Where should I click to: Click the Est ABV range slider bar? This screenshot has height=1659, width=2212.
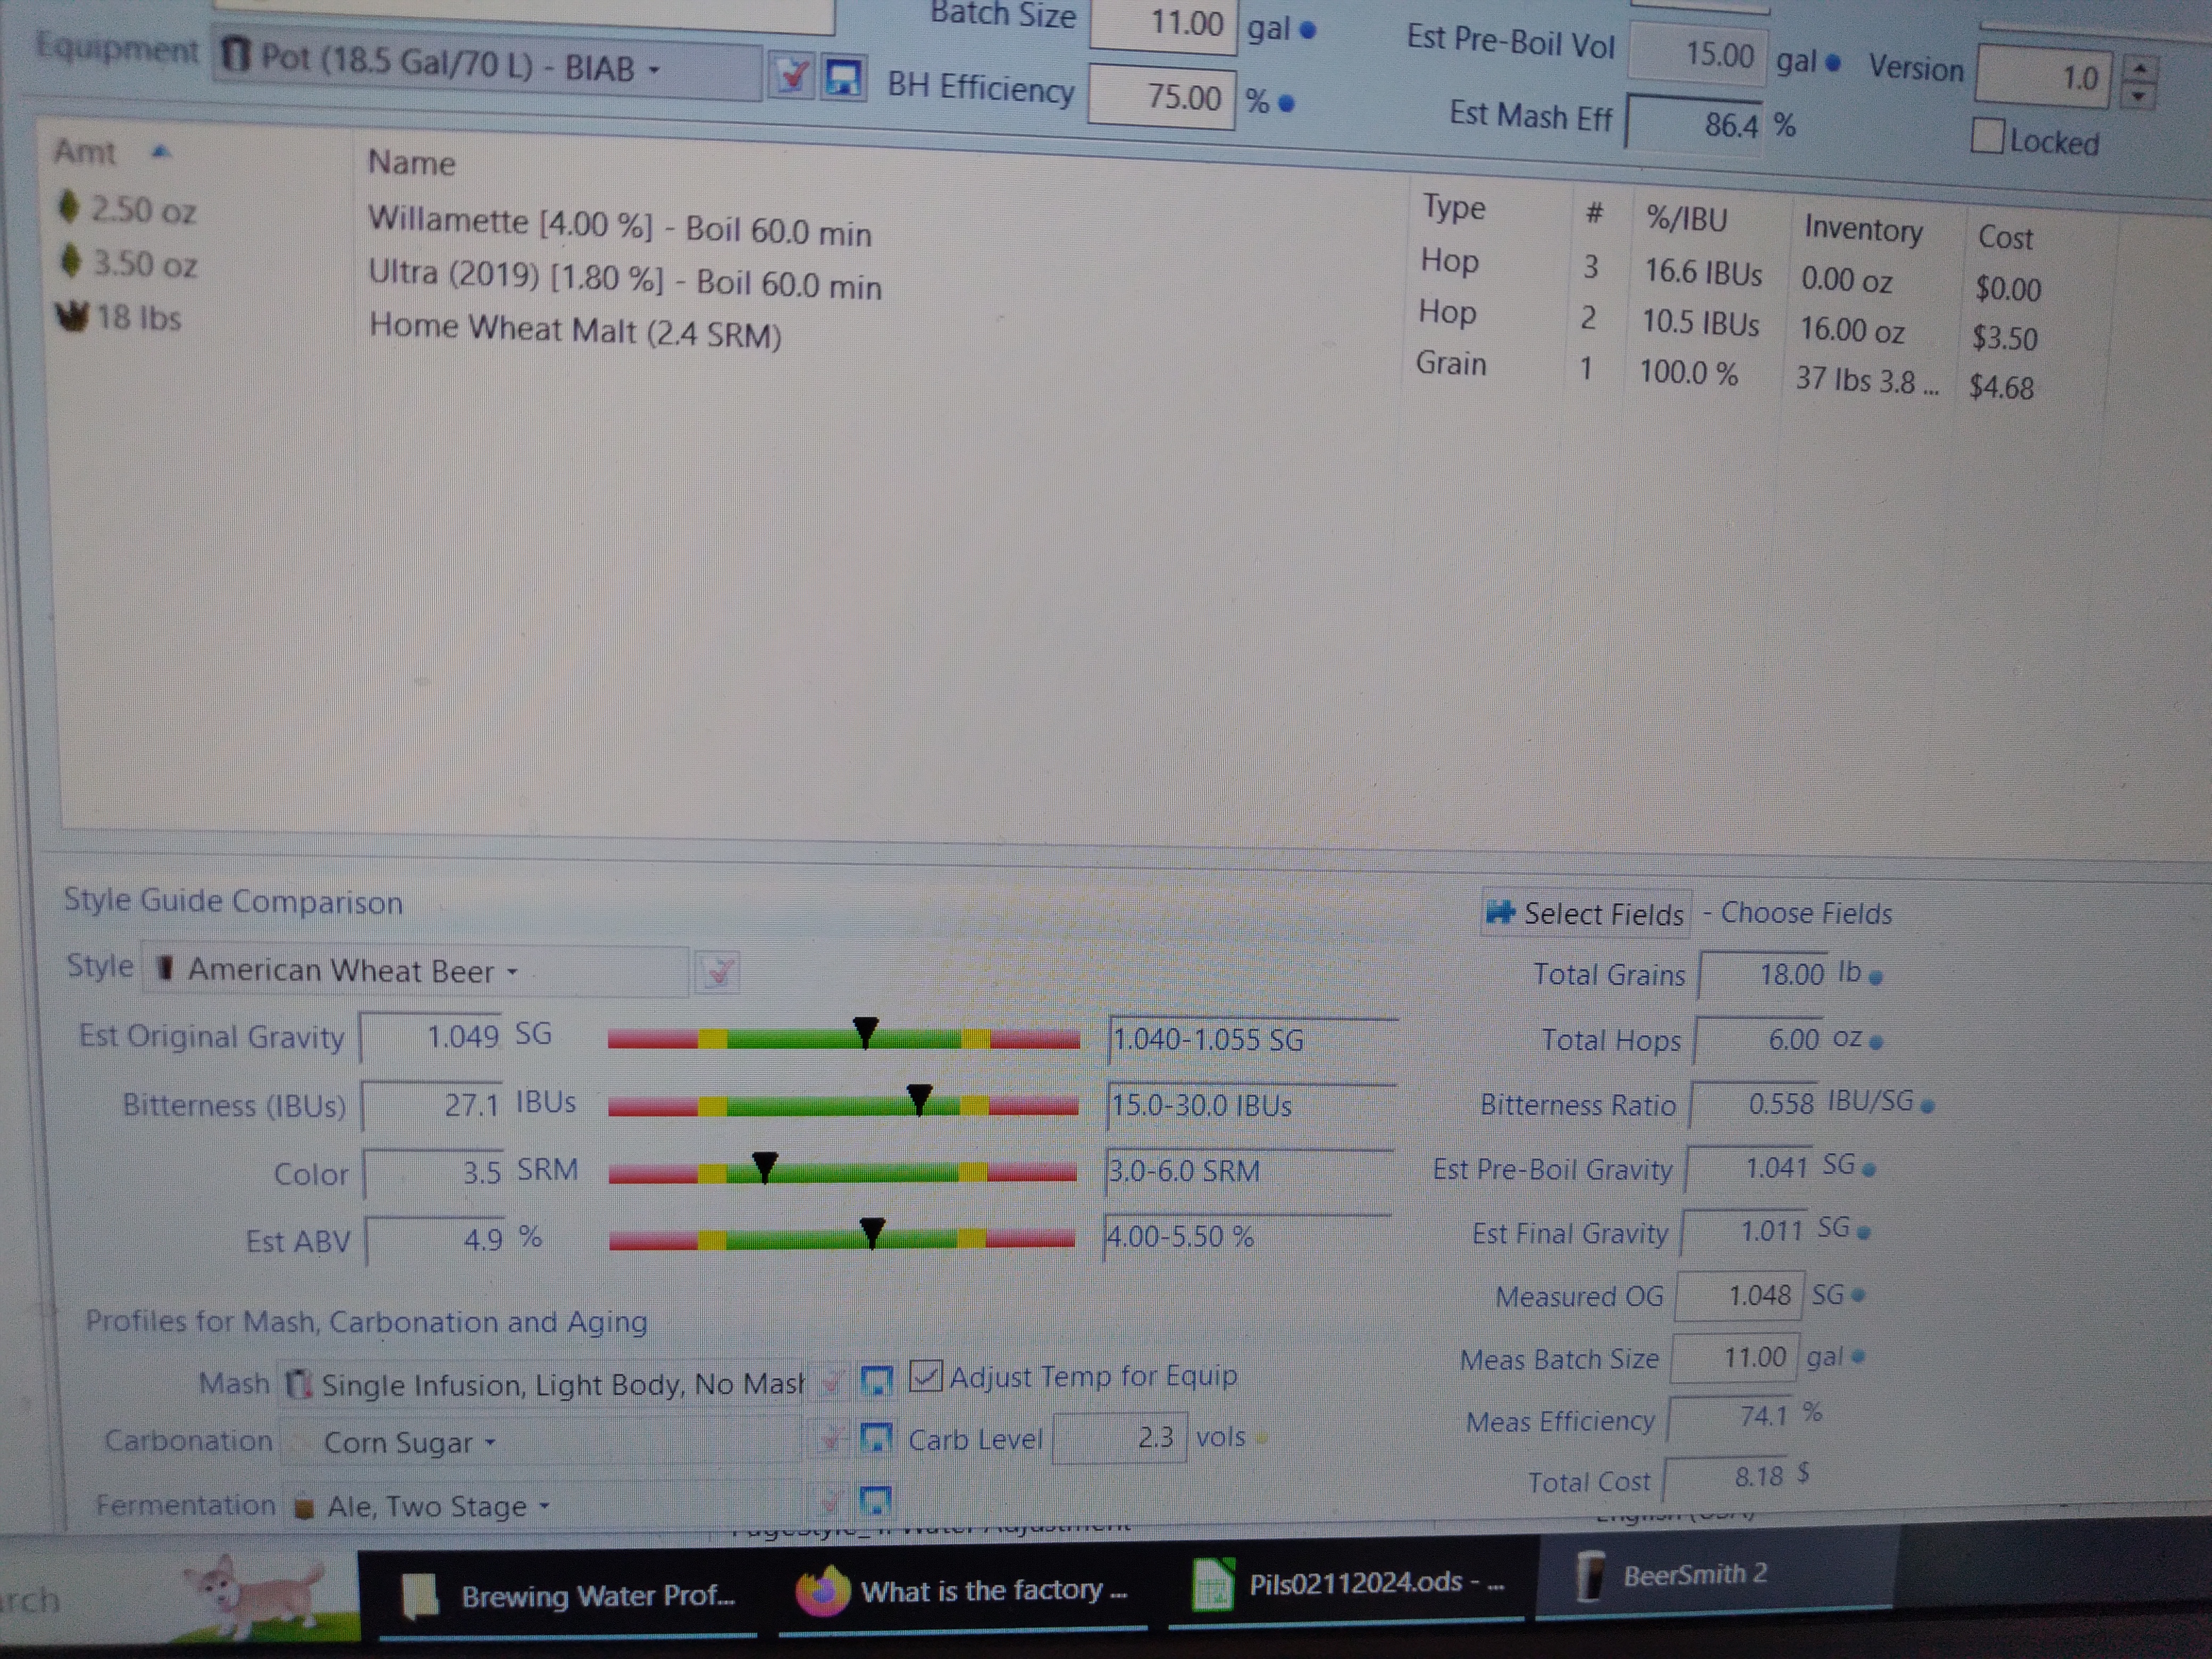pyautogui.click(x=841, y=1240)
